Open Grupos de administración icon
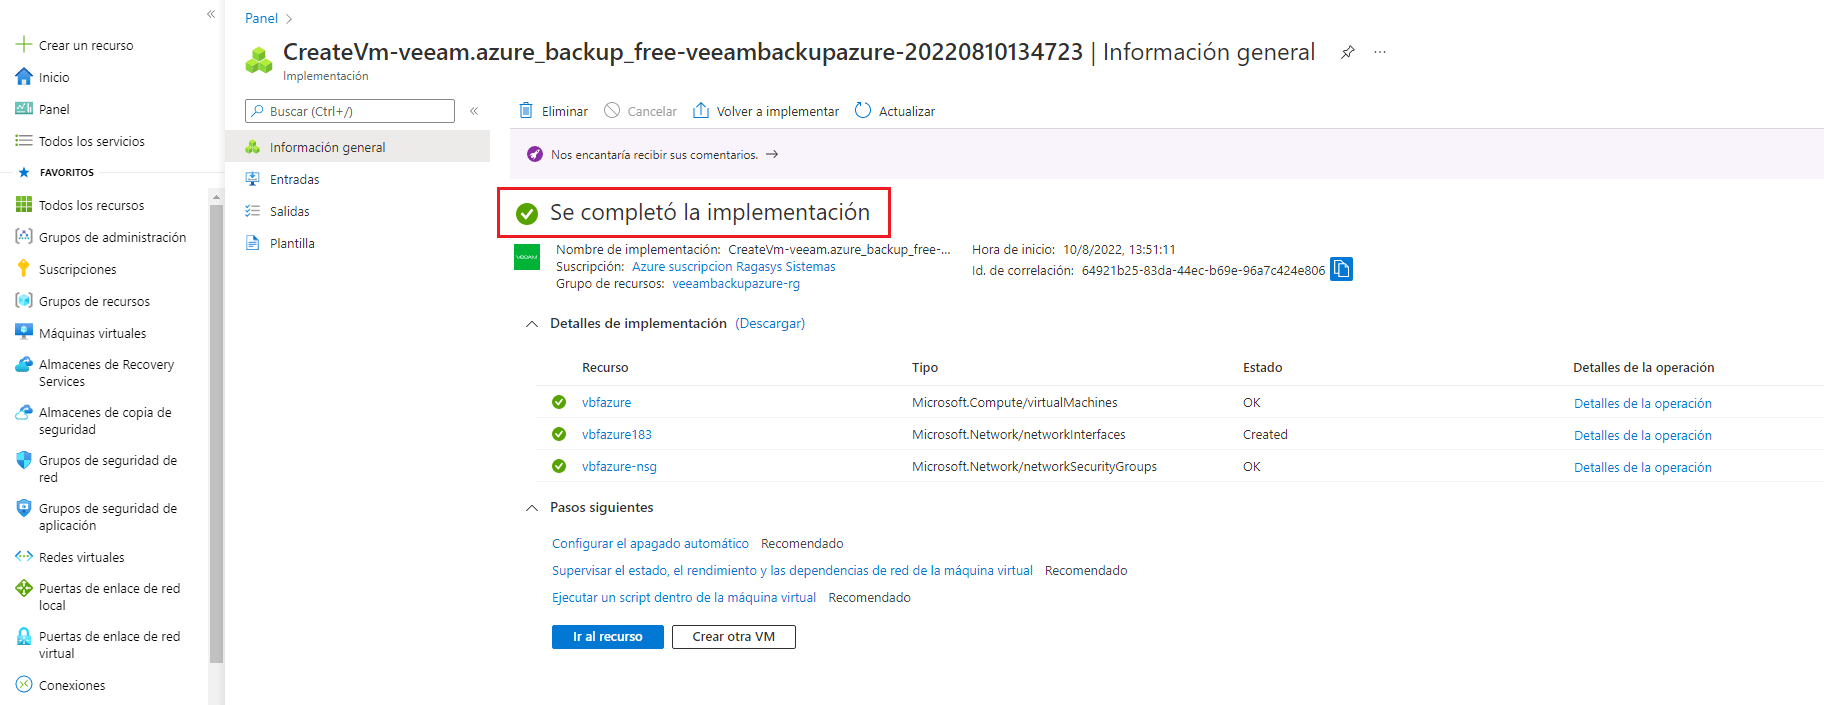The image size is (1824, 705). pos(24,236)
